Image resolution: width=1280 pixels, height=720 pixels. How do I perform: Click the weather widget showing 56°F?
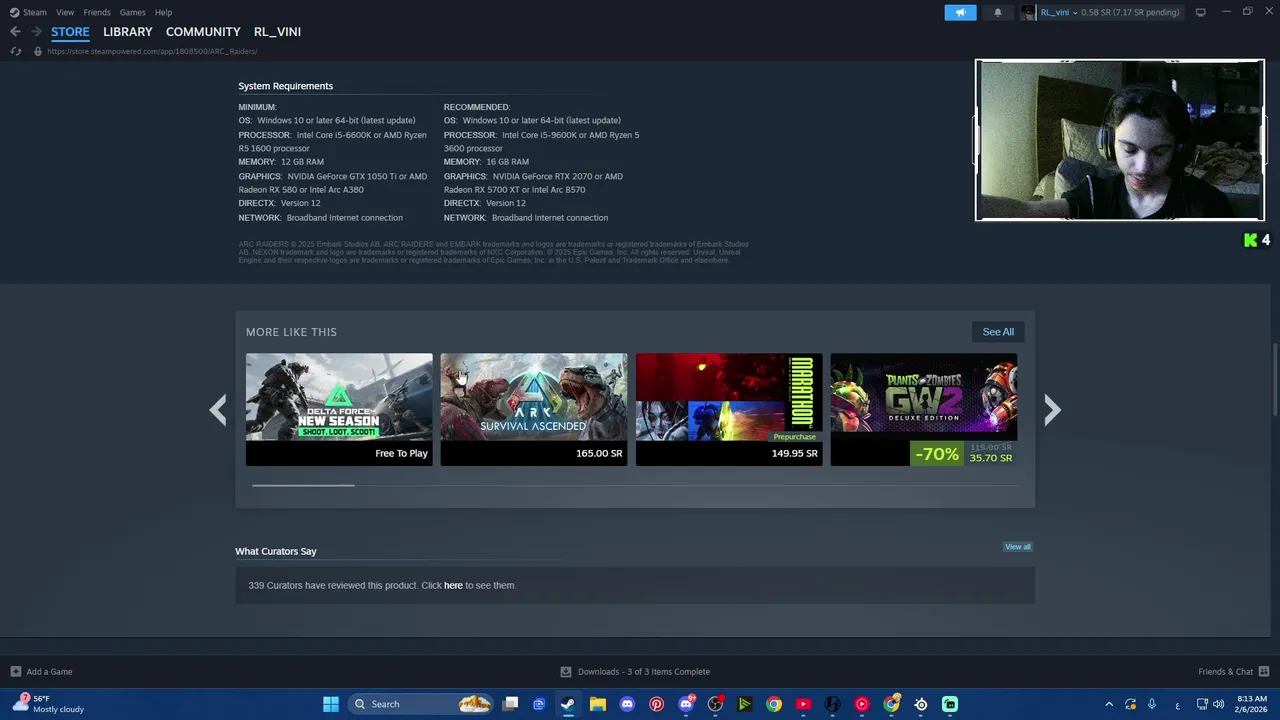coord(48,704)
